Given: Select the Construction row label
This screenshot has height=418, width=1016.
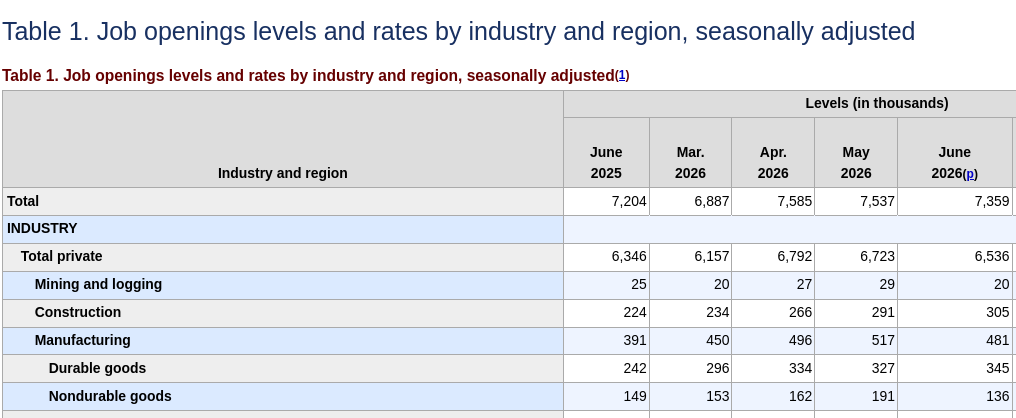Looking at the screenshot, I should click(x=78, y=312).
